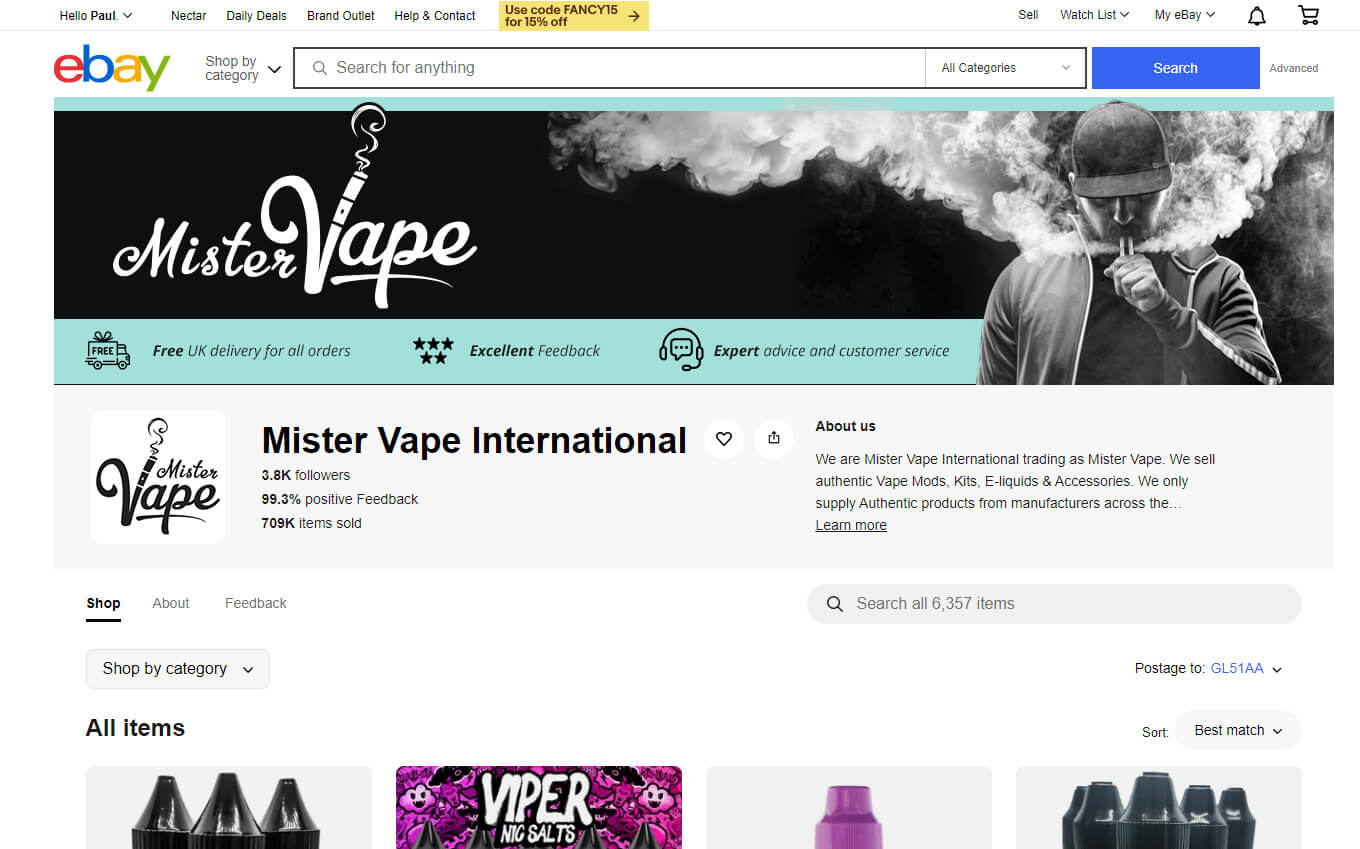Click the 99.3% positive Feedback text
The image size is (1360, 849).
pos(340,499)
